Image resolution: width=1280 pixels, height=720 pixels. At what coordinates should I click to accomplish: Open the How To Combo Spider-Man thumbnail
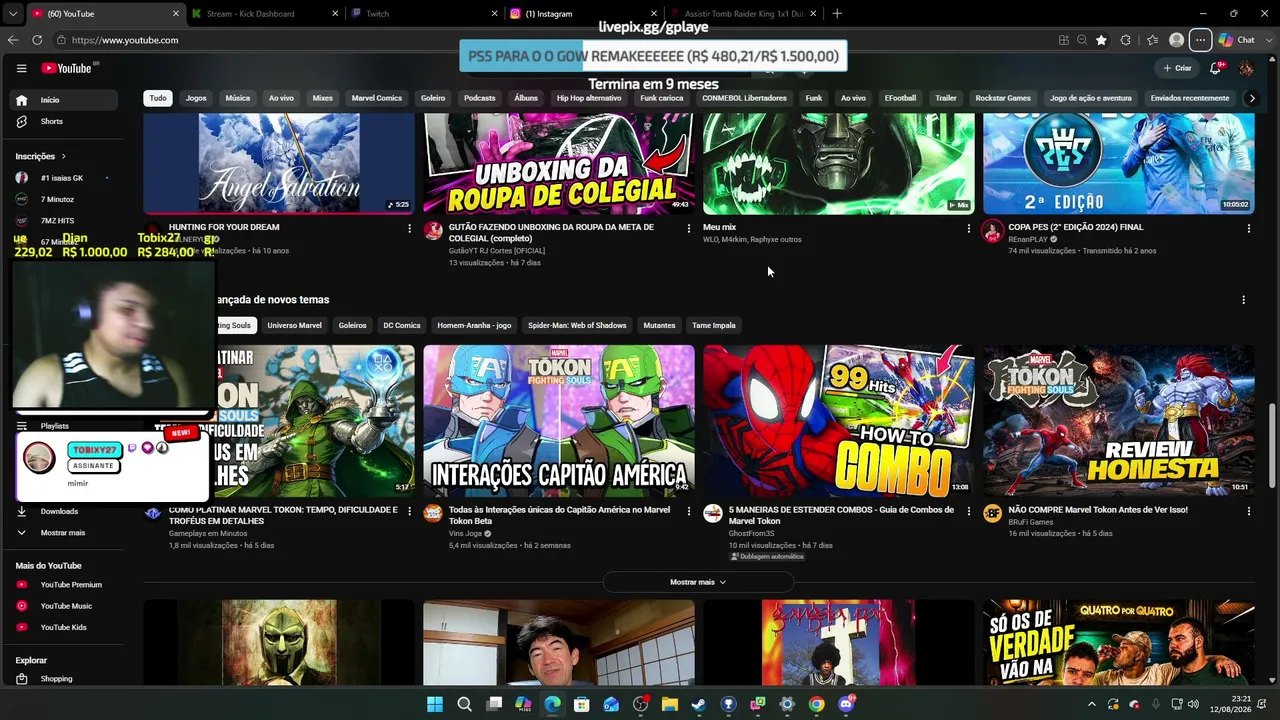click(x=839, y=421)
